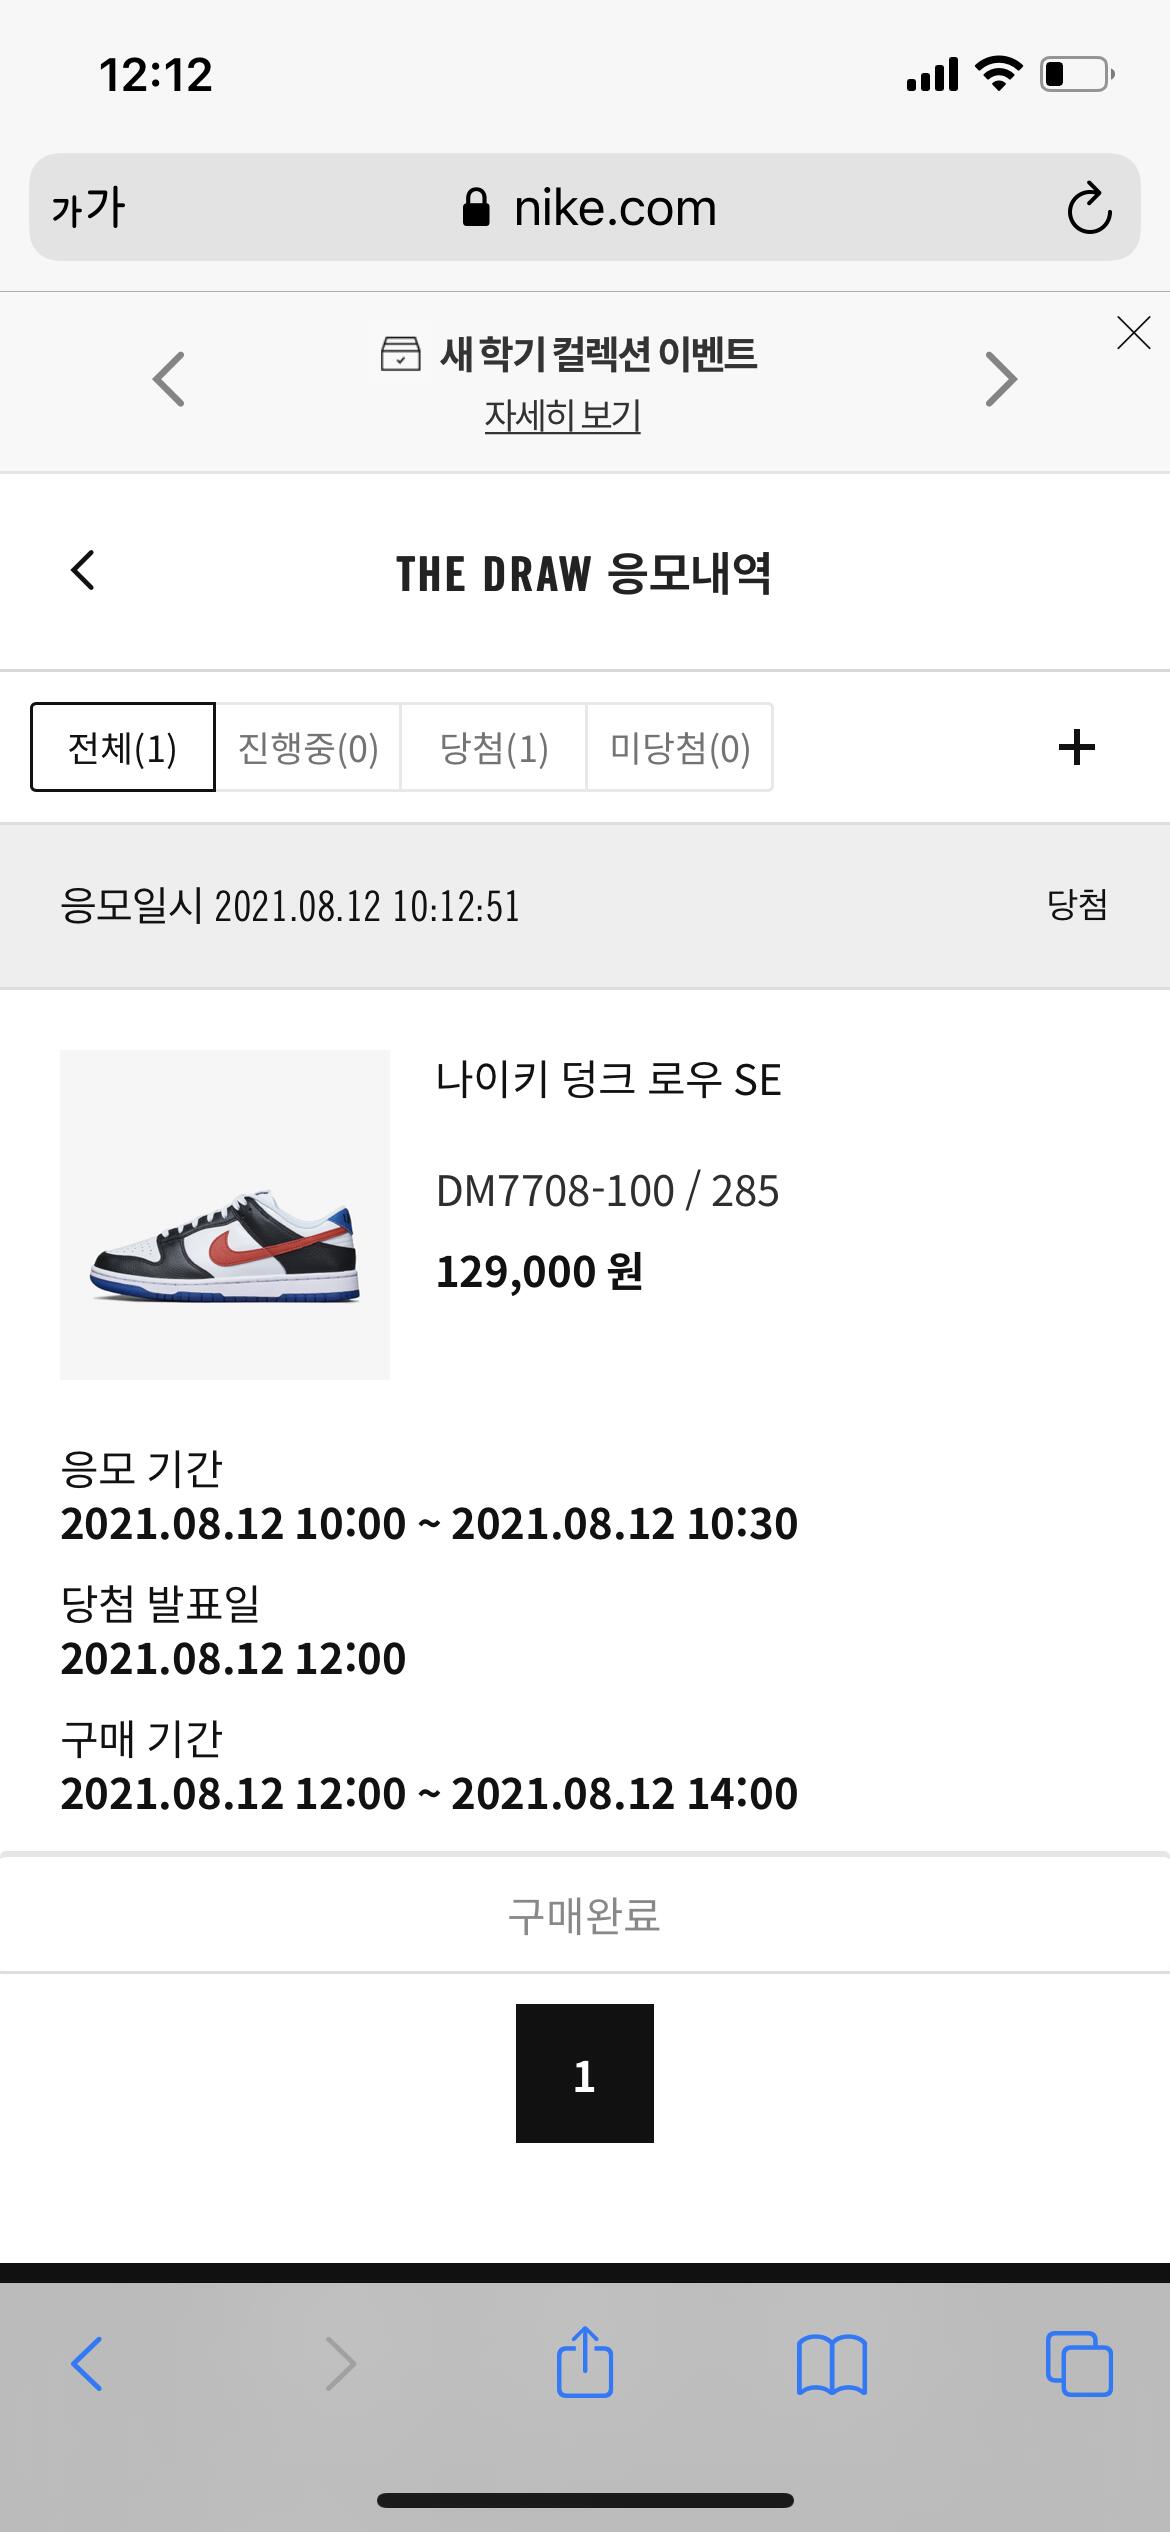Open the Safari tabs overview icon

1078,2364
